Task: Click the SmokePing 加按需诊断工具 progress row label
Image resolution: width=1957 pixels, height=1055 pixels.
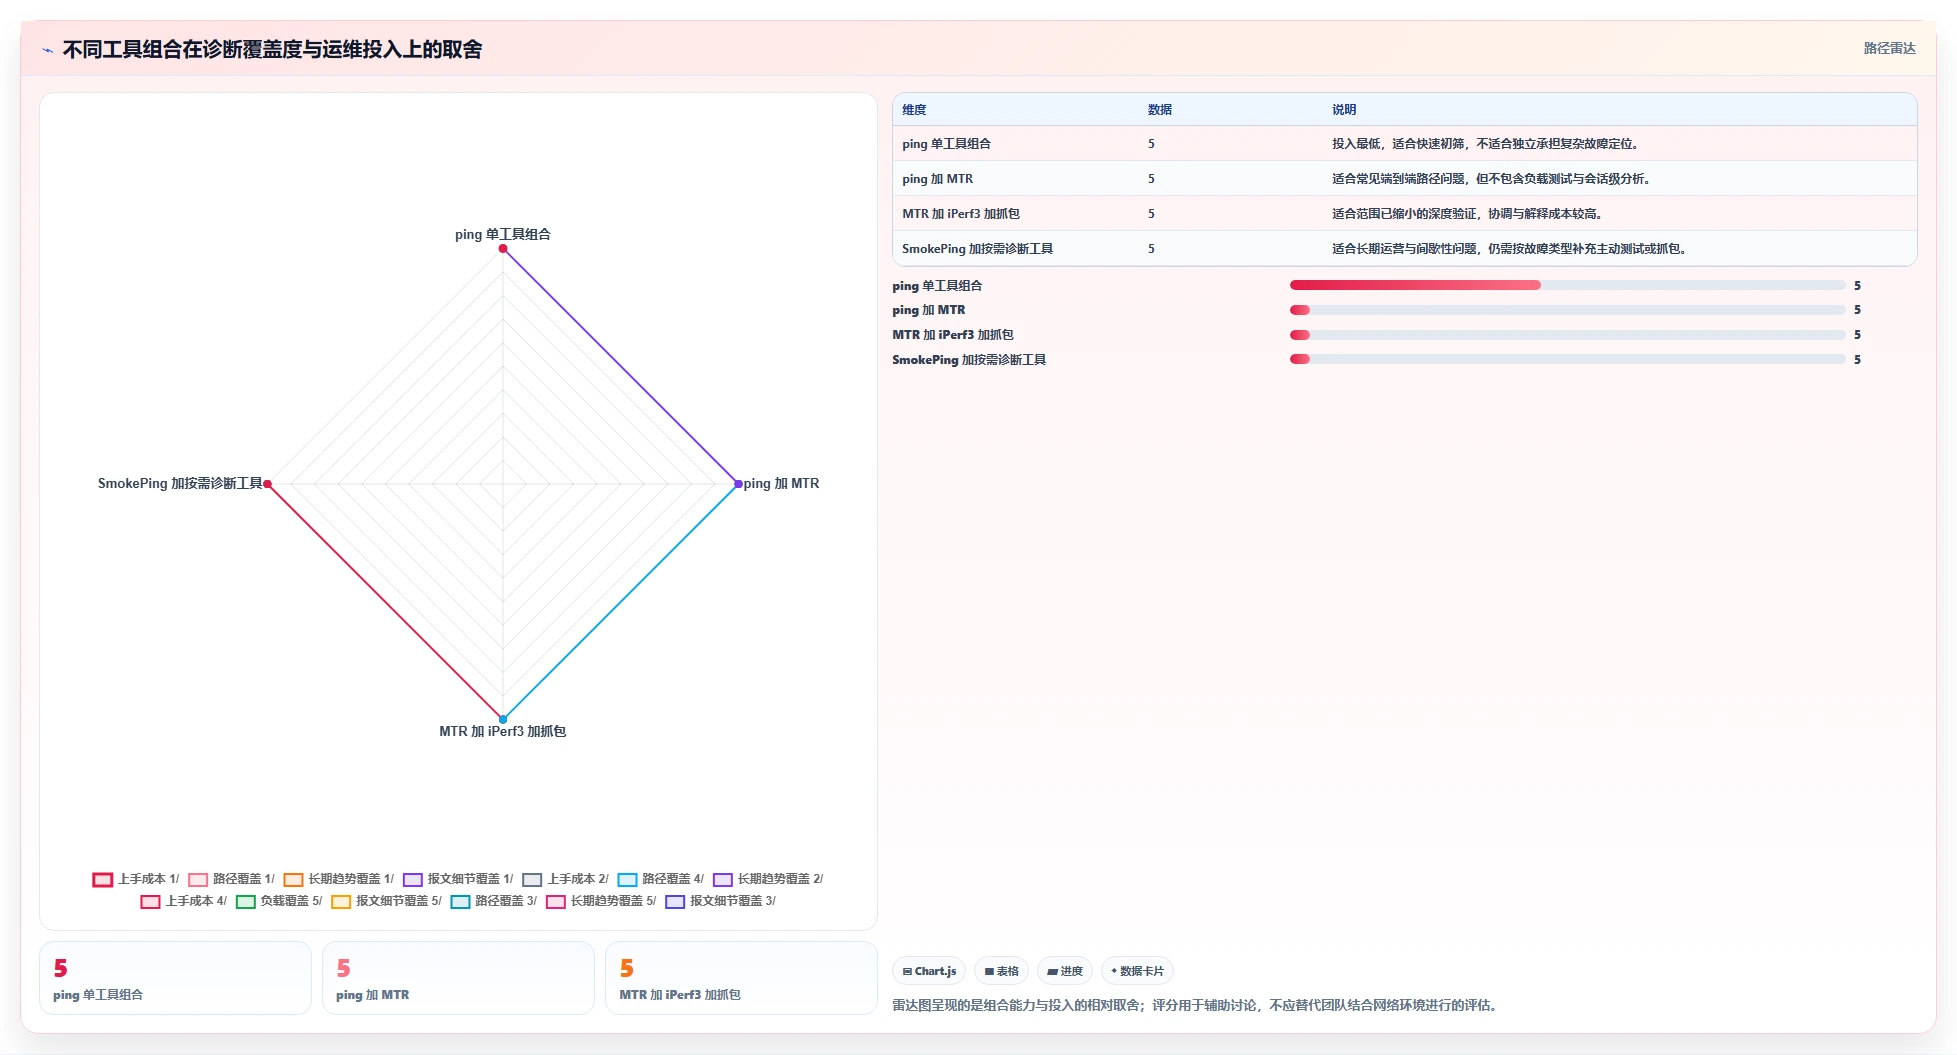Action: point(969,360)
